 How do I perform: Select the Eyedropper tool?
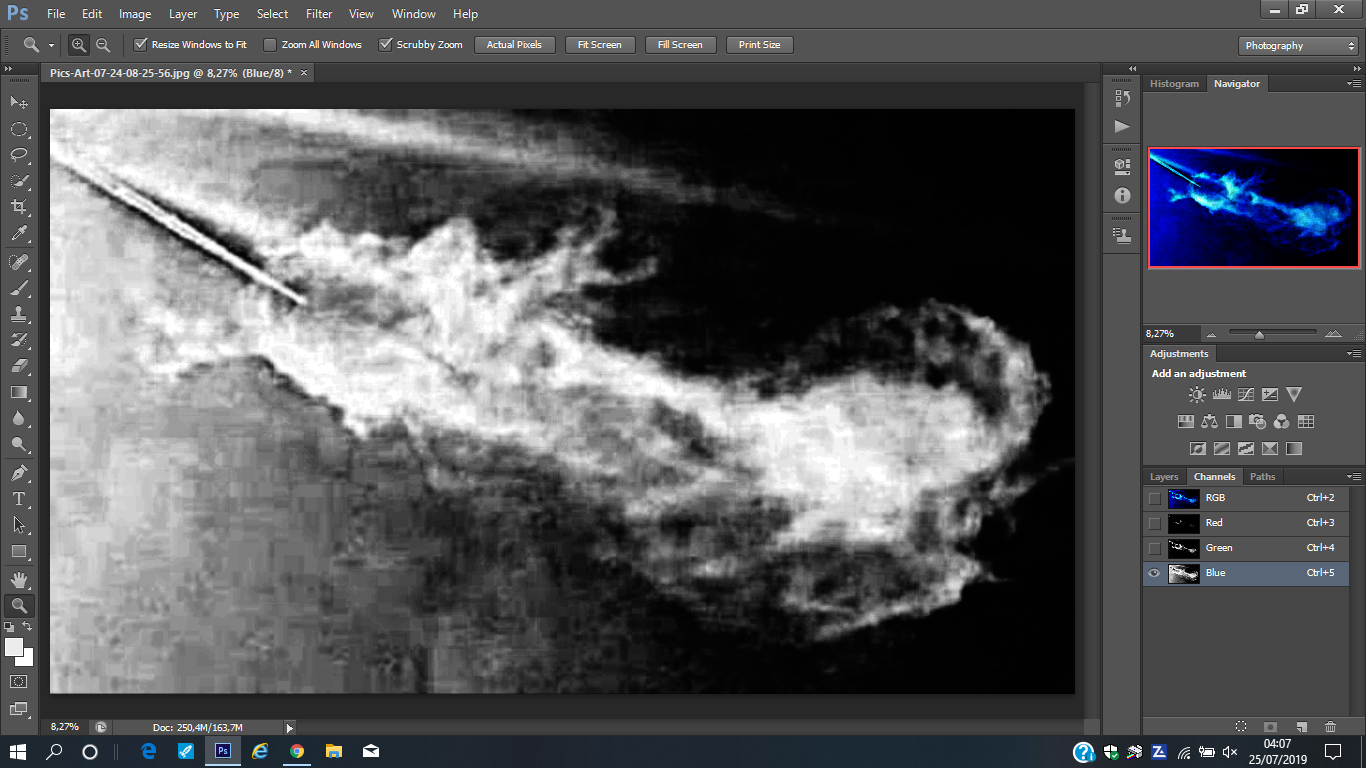pos(18,234)
